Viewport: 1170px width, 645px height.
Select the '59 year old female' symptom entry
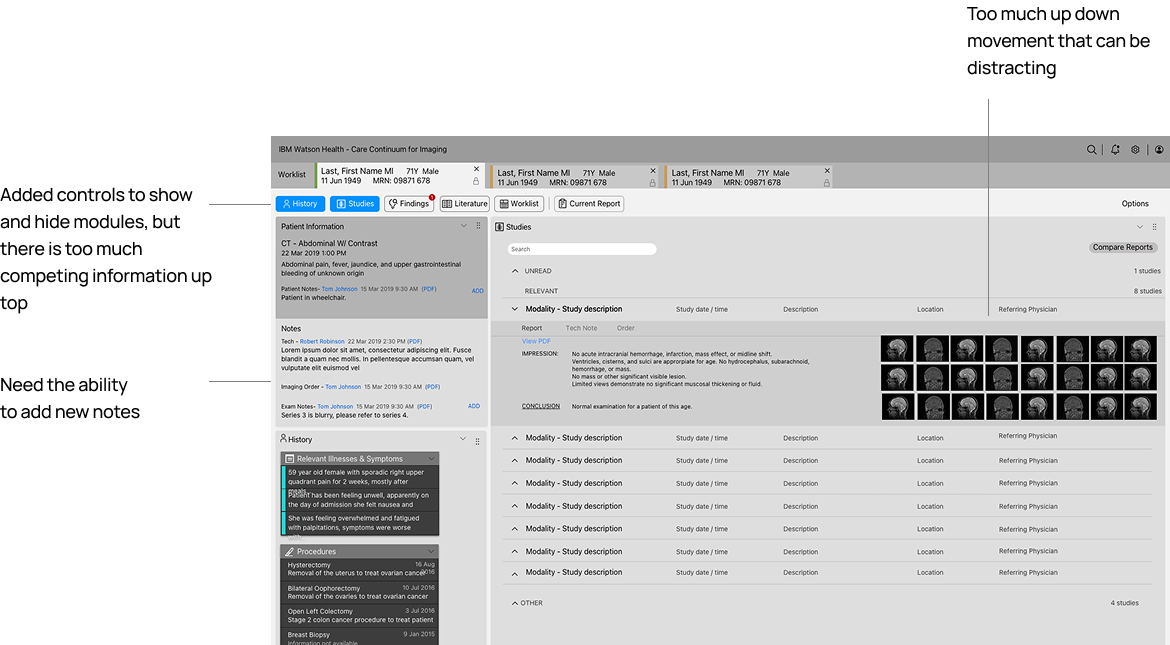(360, 477)
